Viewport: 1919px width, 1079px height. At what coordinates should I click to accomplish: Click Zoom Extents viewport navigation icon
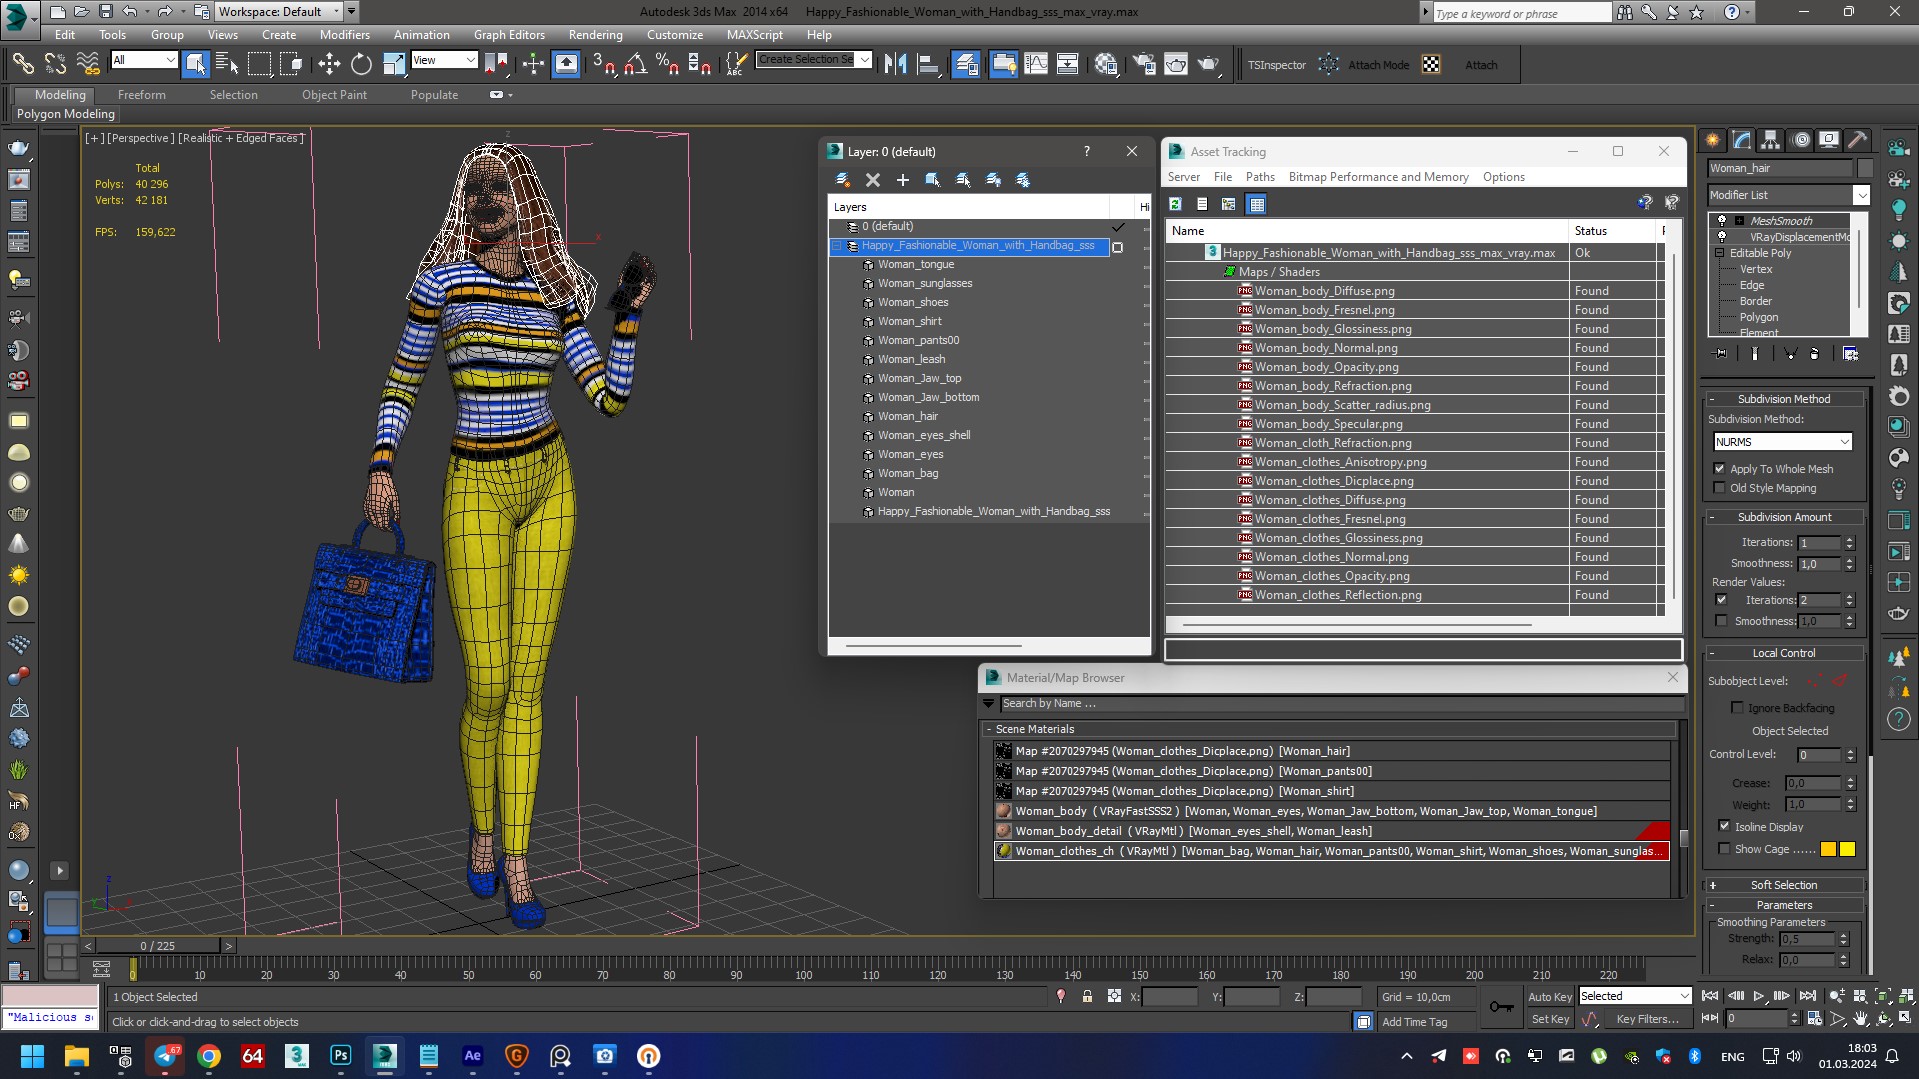point(1883,996)
